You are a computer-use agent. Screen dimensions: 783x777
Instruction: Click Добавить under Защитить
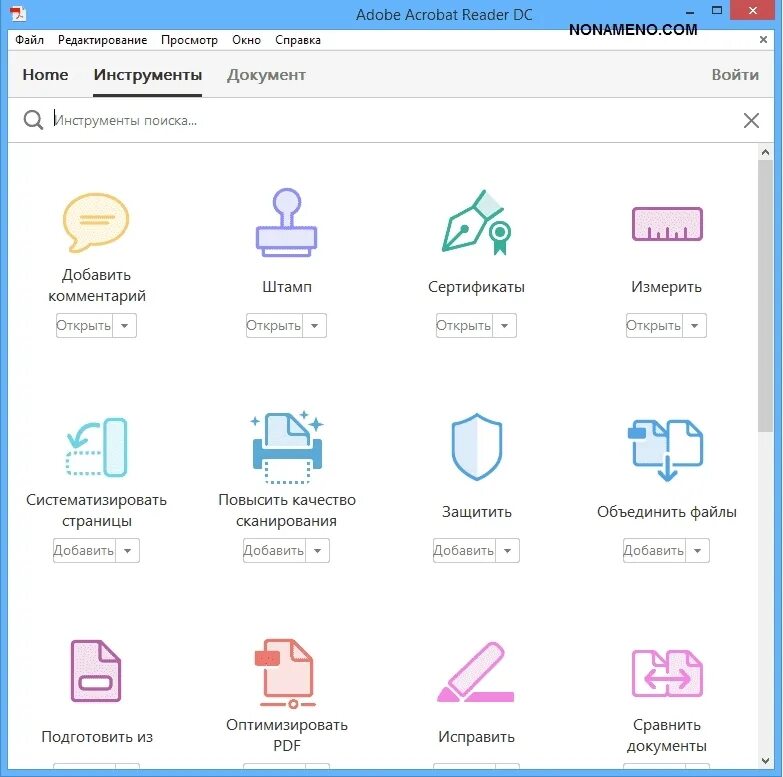tap(464, 550)
